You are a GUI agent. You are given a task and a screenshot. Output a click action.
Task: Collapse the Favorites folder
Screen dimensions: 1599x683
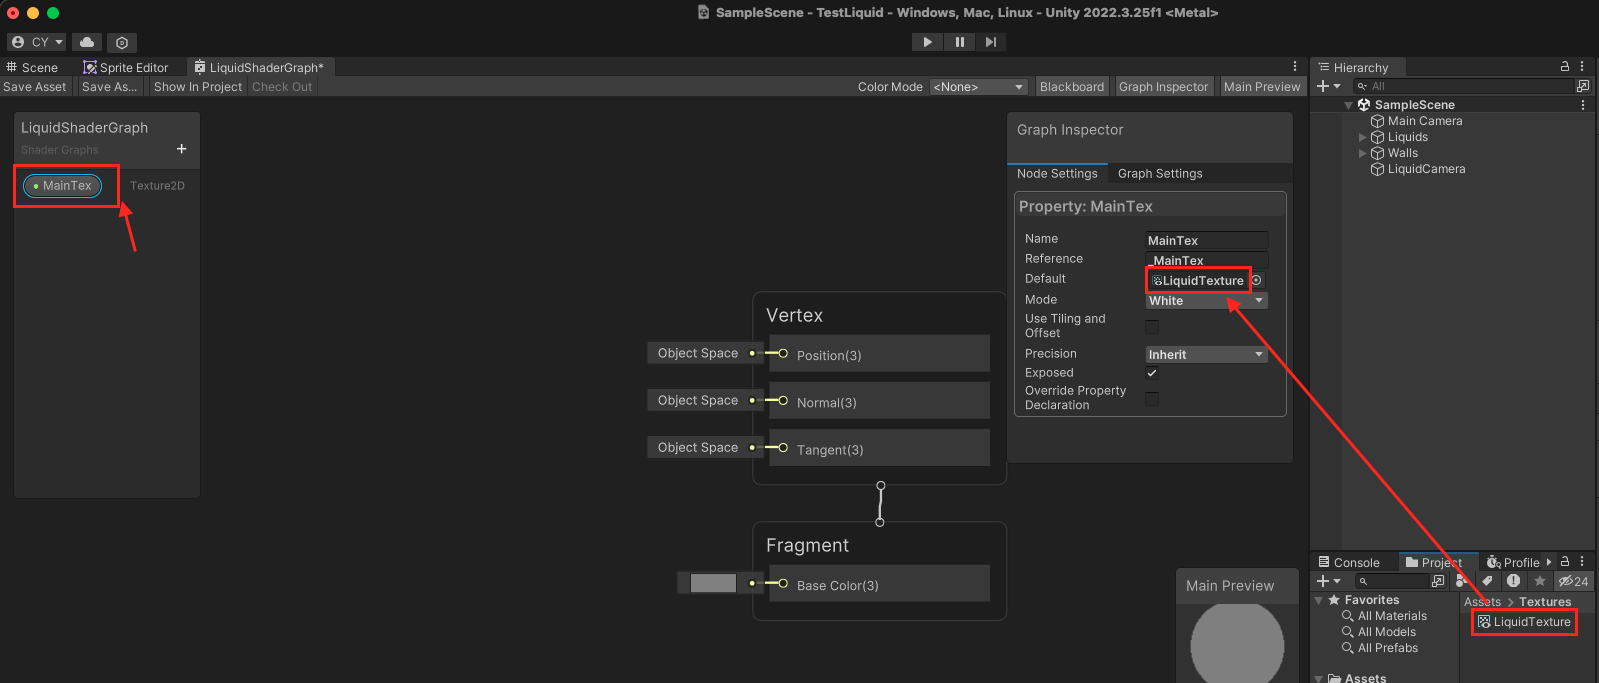(1319, 600)
